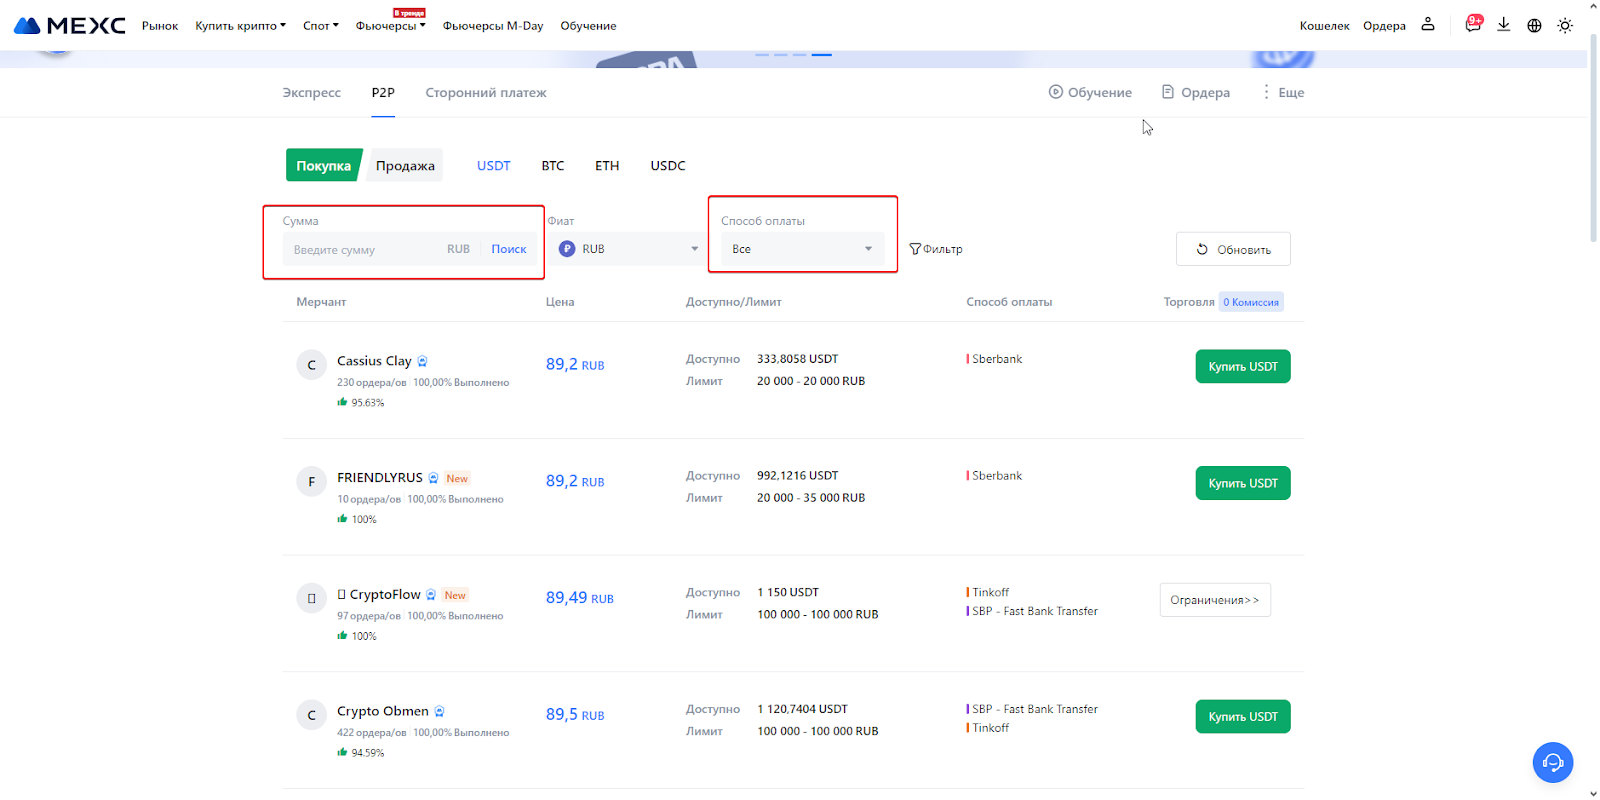Click price 89,49 RUB for CryptoFlow

(580, 598)
